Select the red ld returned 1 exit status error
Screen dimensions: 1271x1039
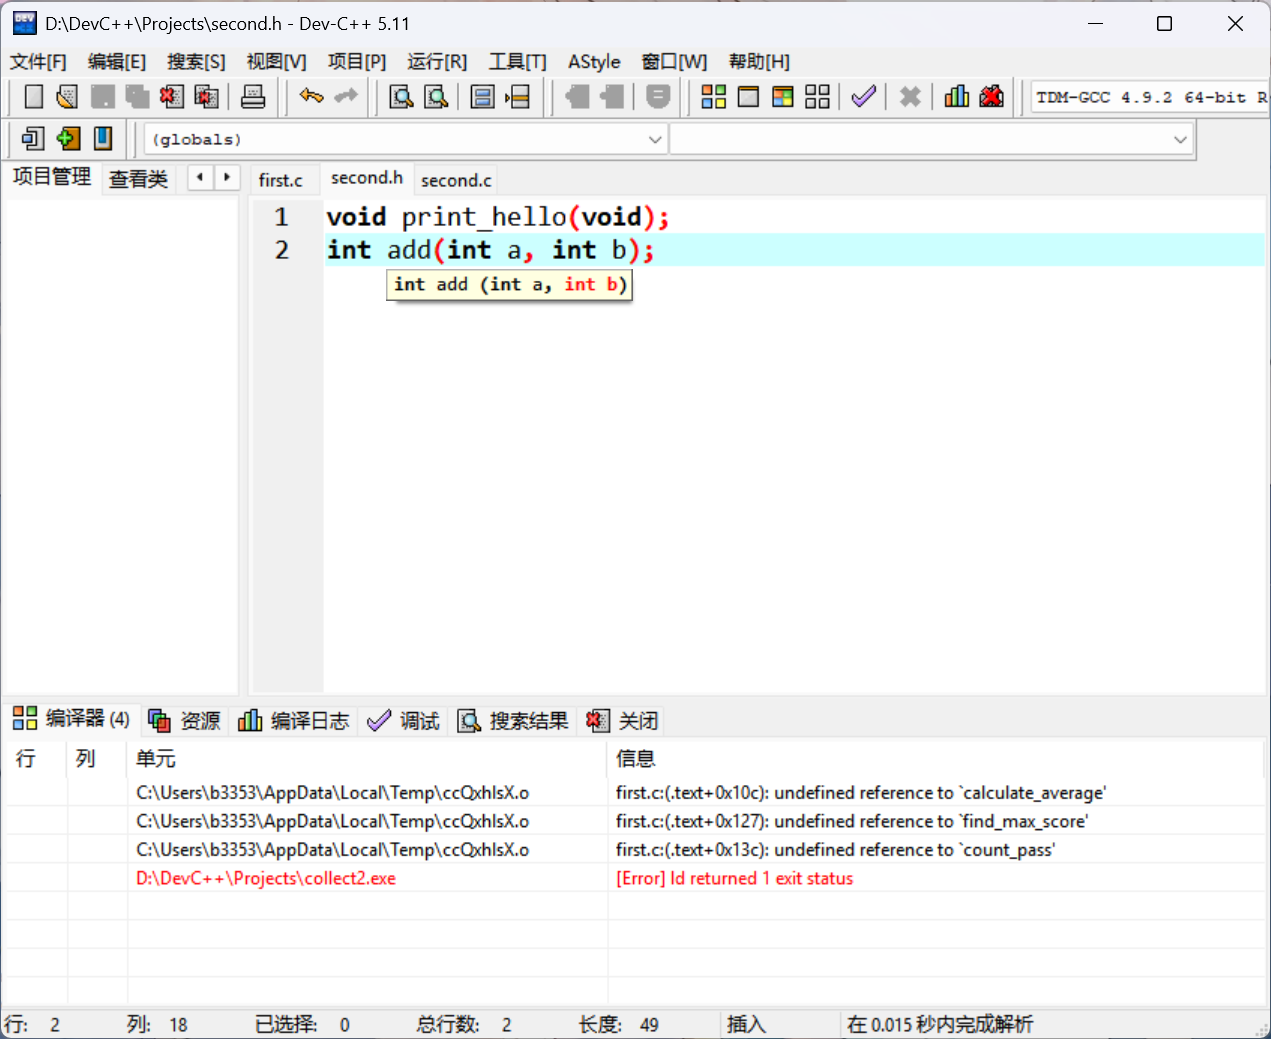[x=635, y=879]
